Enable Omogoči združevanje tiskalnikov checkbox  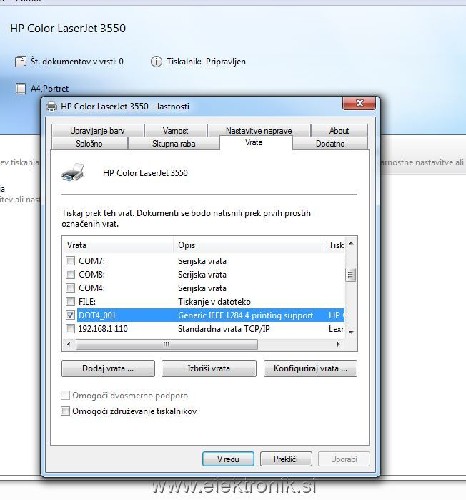(65, 411)
